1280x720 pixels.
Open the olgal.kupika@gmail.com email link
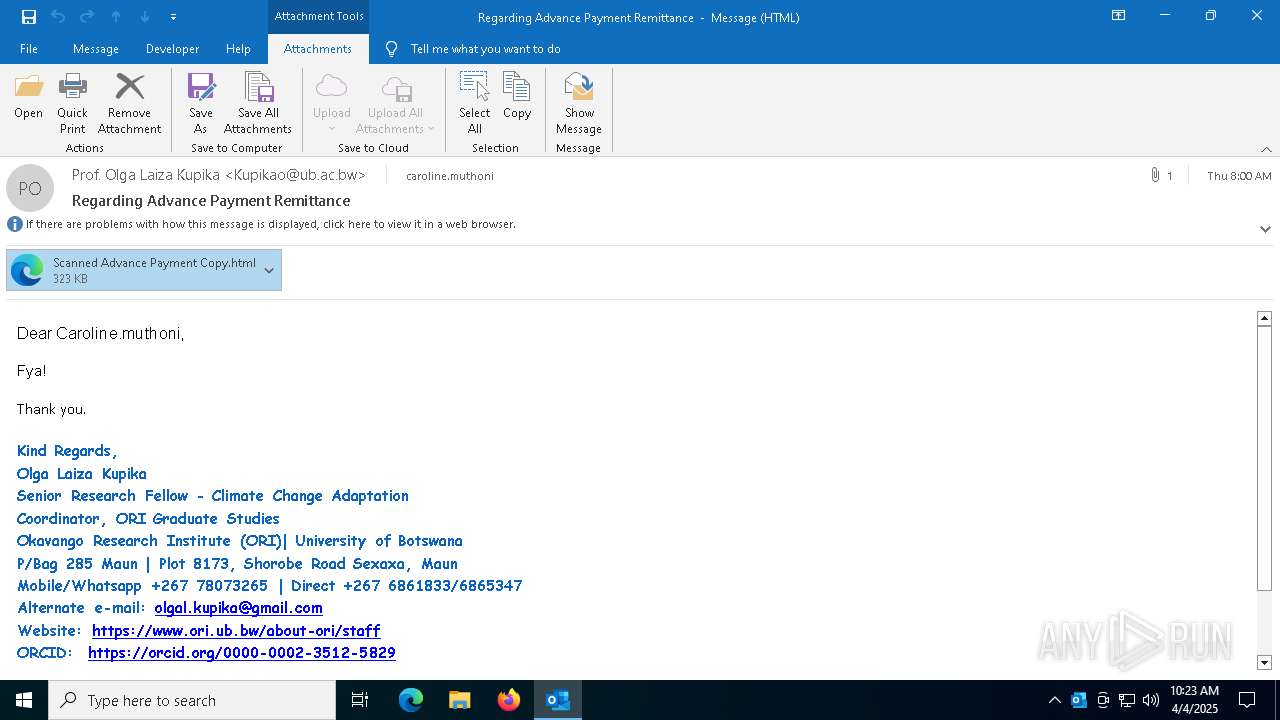(238, 608)
